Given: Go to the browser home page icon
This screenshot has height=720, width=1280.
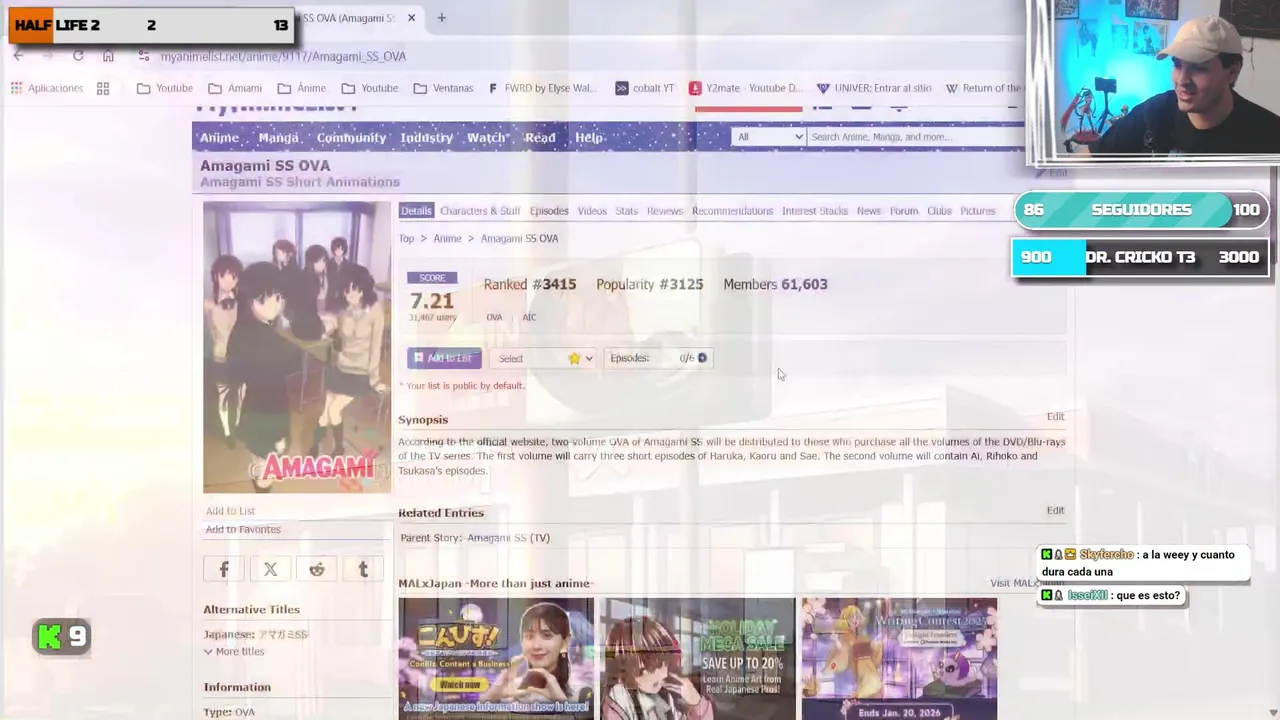Looking at the screenshot, I should (108, 56).
